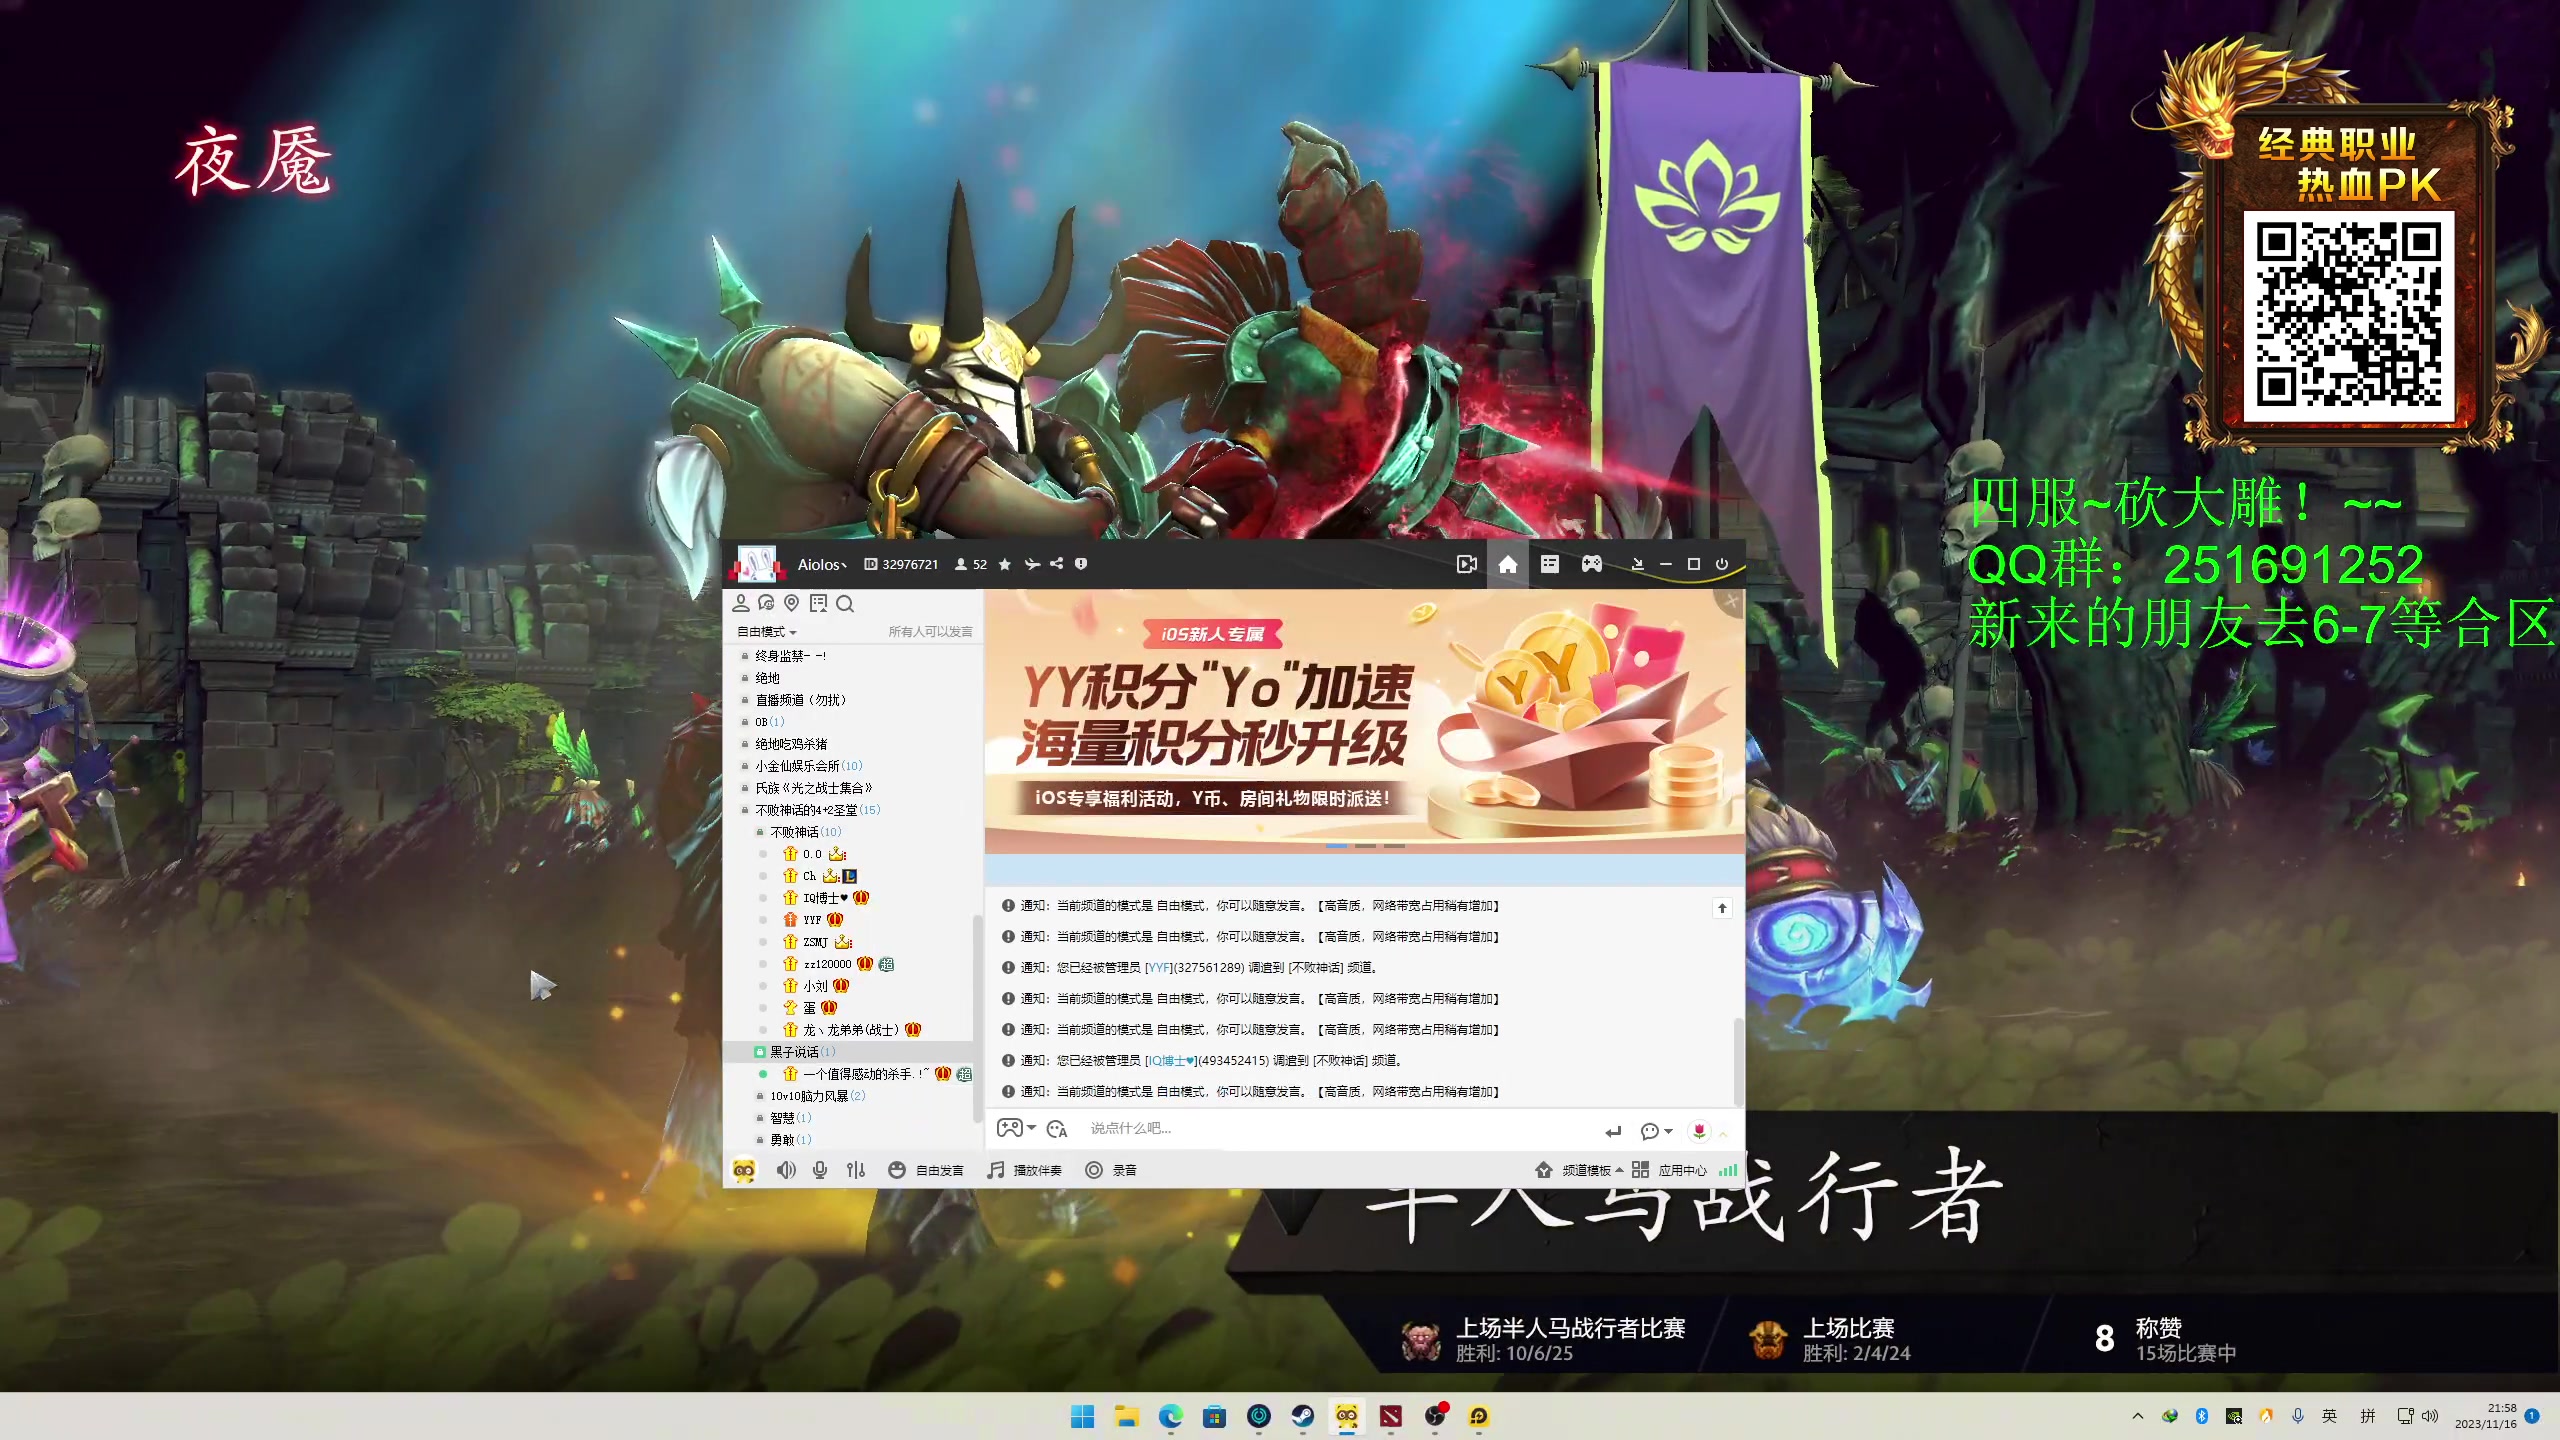
Task: Click the scroll-to-top arrow in notice panel
Action: click(1722, 908)
